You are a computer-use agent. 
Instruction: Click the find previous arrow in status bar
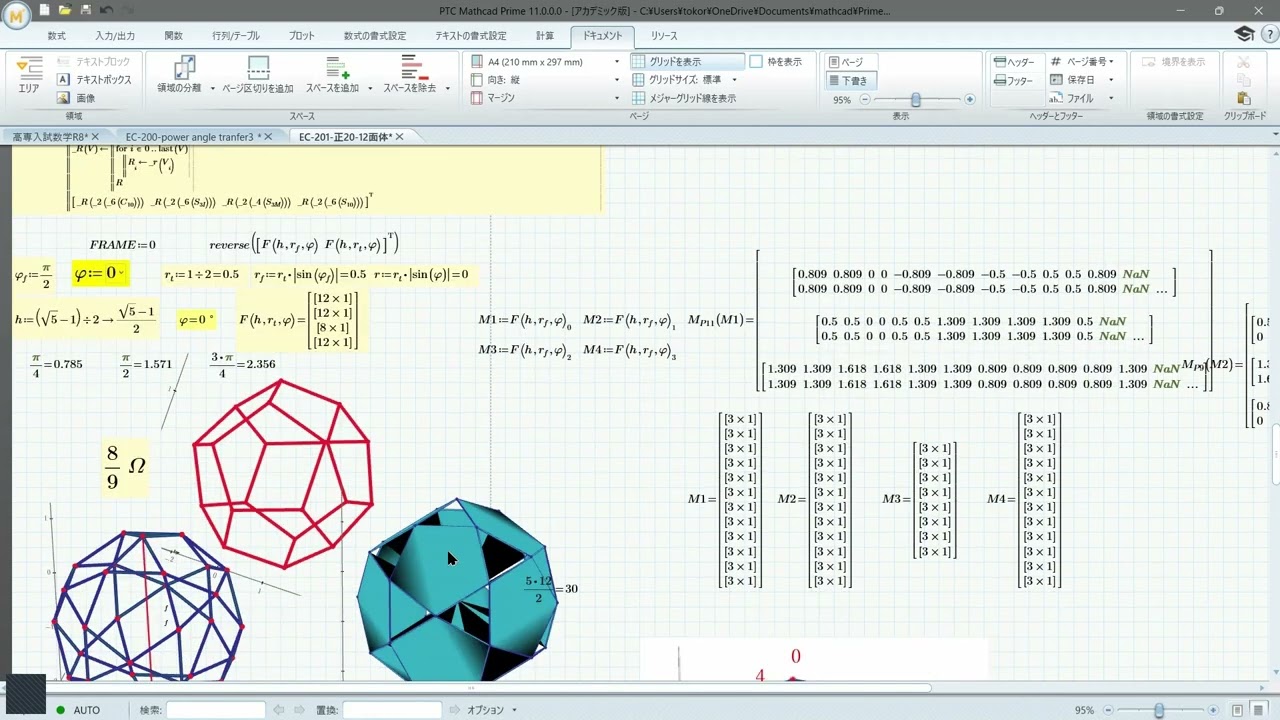point(281,710)
